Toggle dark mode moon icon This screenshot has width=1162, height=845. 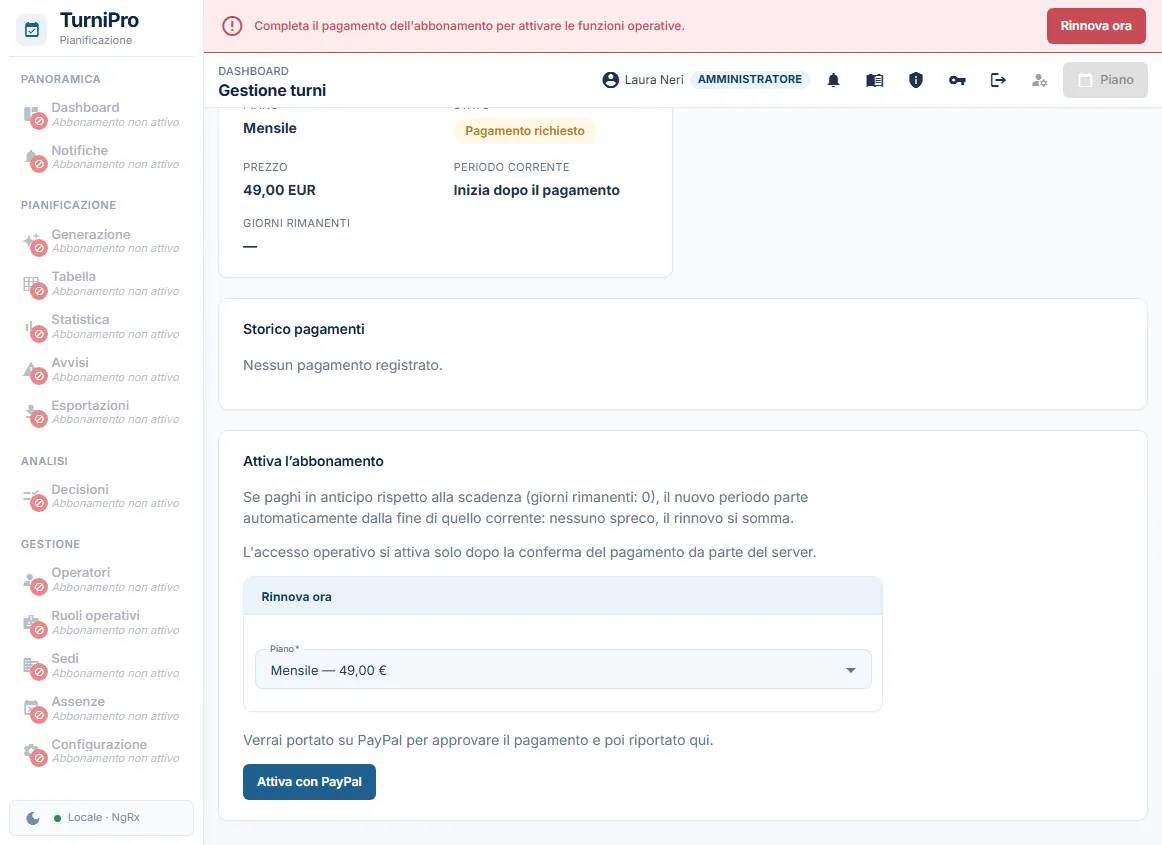(x=33, y=818)
